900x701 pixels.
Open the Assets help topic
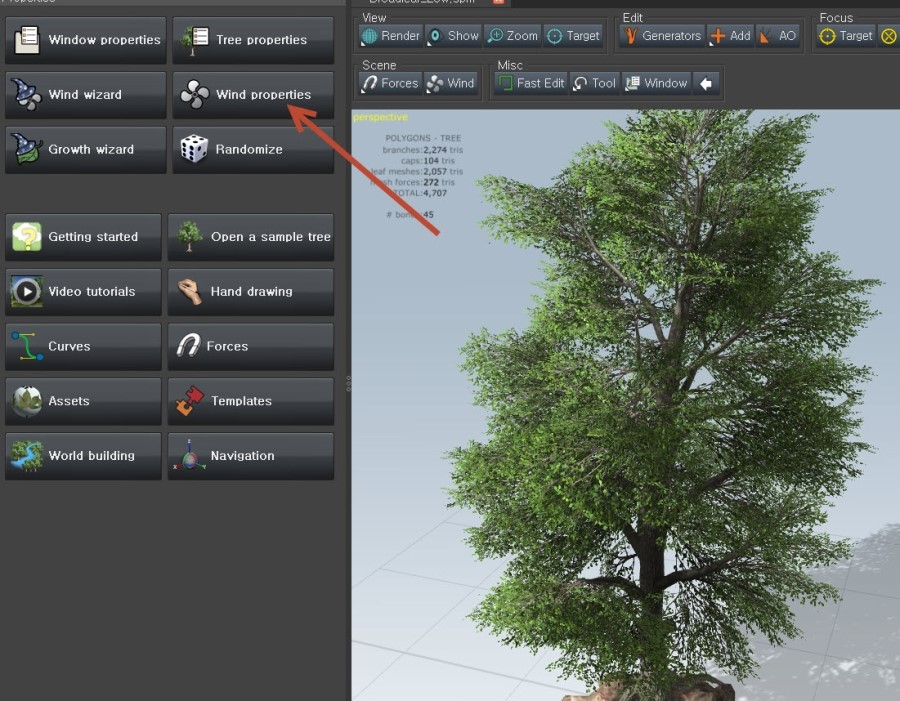(x=83, y=401)
